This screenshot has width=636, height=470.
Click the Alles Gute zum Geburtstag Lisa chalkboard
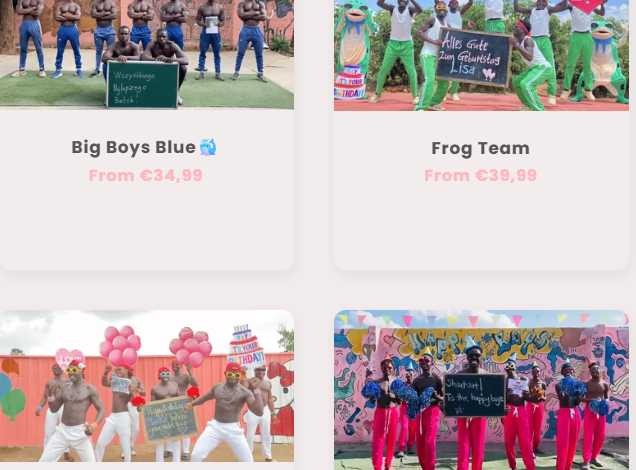coord(474,57)
